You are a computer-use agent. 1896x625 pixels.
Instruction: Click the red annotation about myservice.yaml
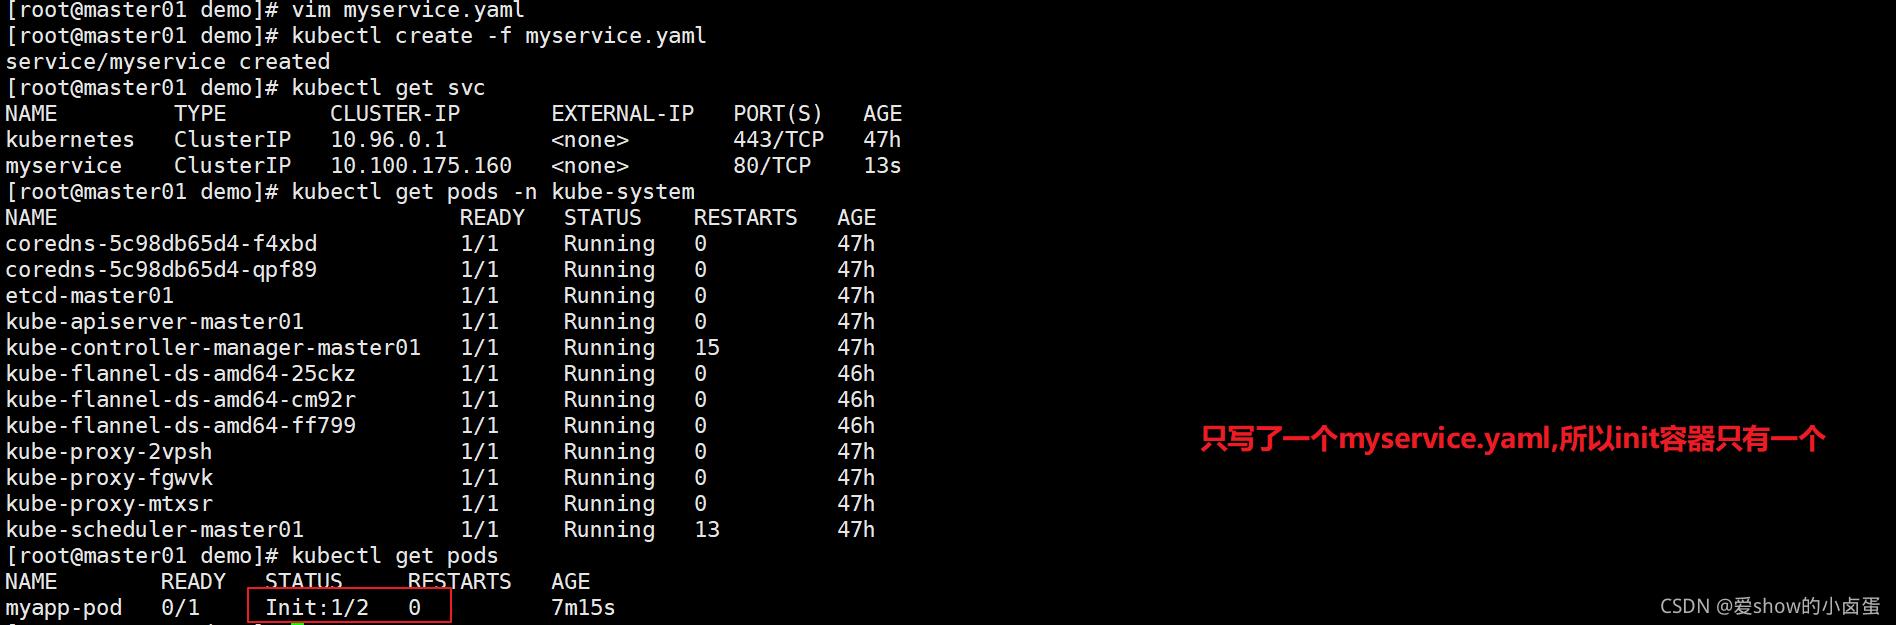coord(1512,439)
